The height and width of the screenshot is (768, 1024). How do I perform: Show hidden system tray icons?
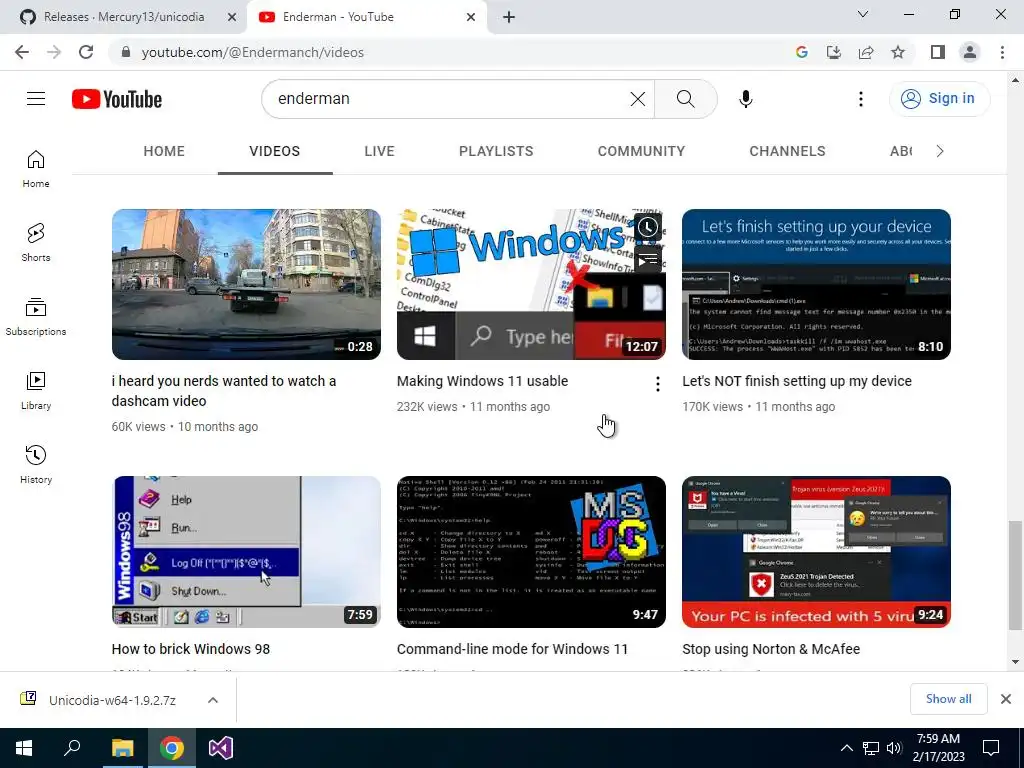click(x=846, y=748)
